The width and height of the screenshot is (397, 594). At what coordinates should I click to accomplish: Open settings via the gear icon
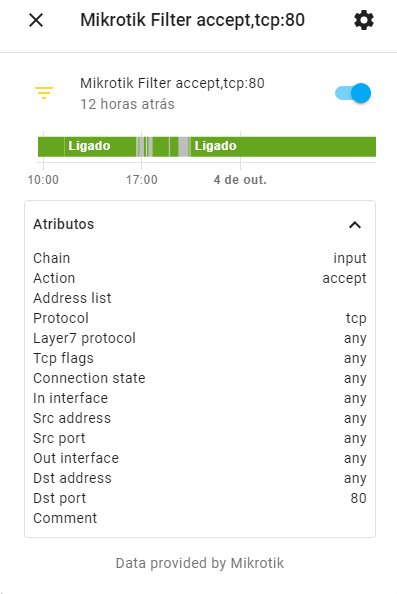coord(364,20)
